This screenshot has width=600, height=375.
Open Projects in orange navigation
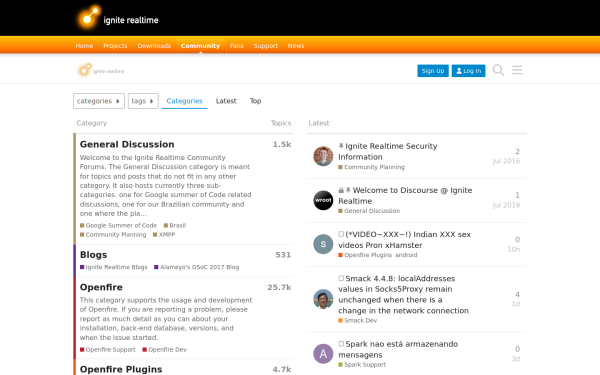[115, 46]
